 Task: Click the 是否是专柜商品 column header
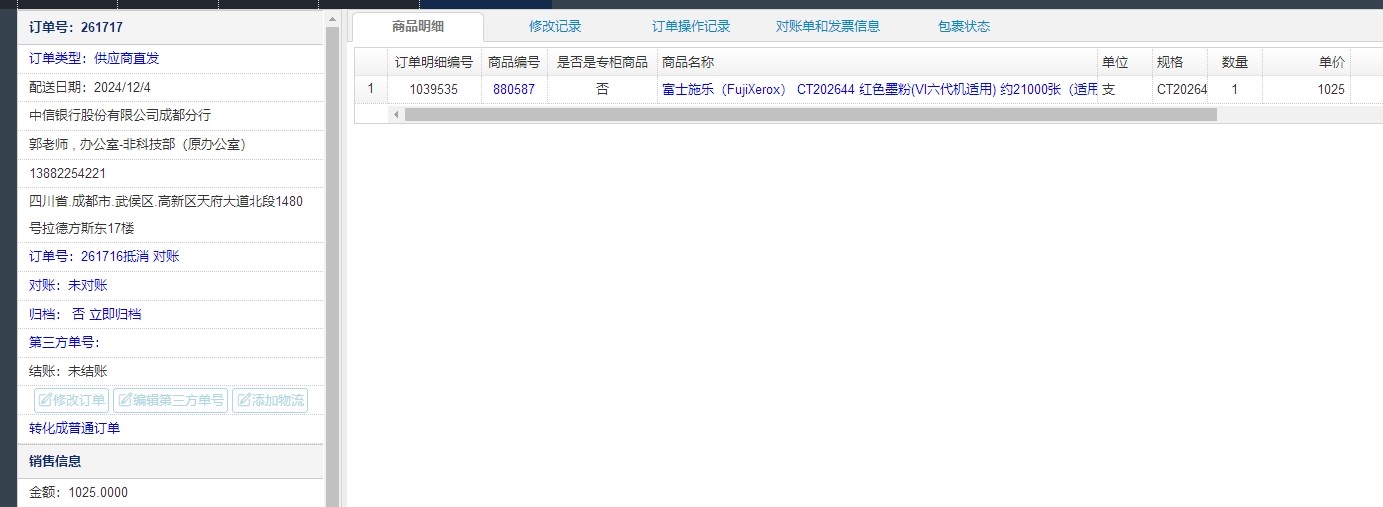click(602, 62)
